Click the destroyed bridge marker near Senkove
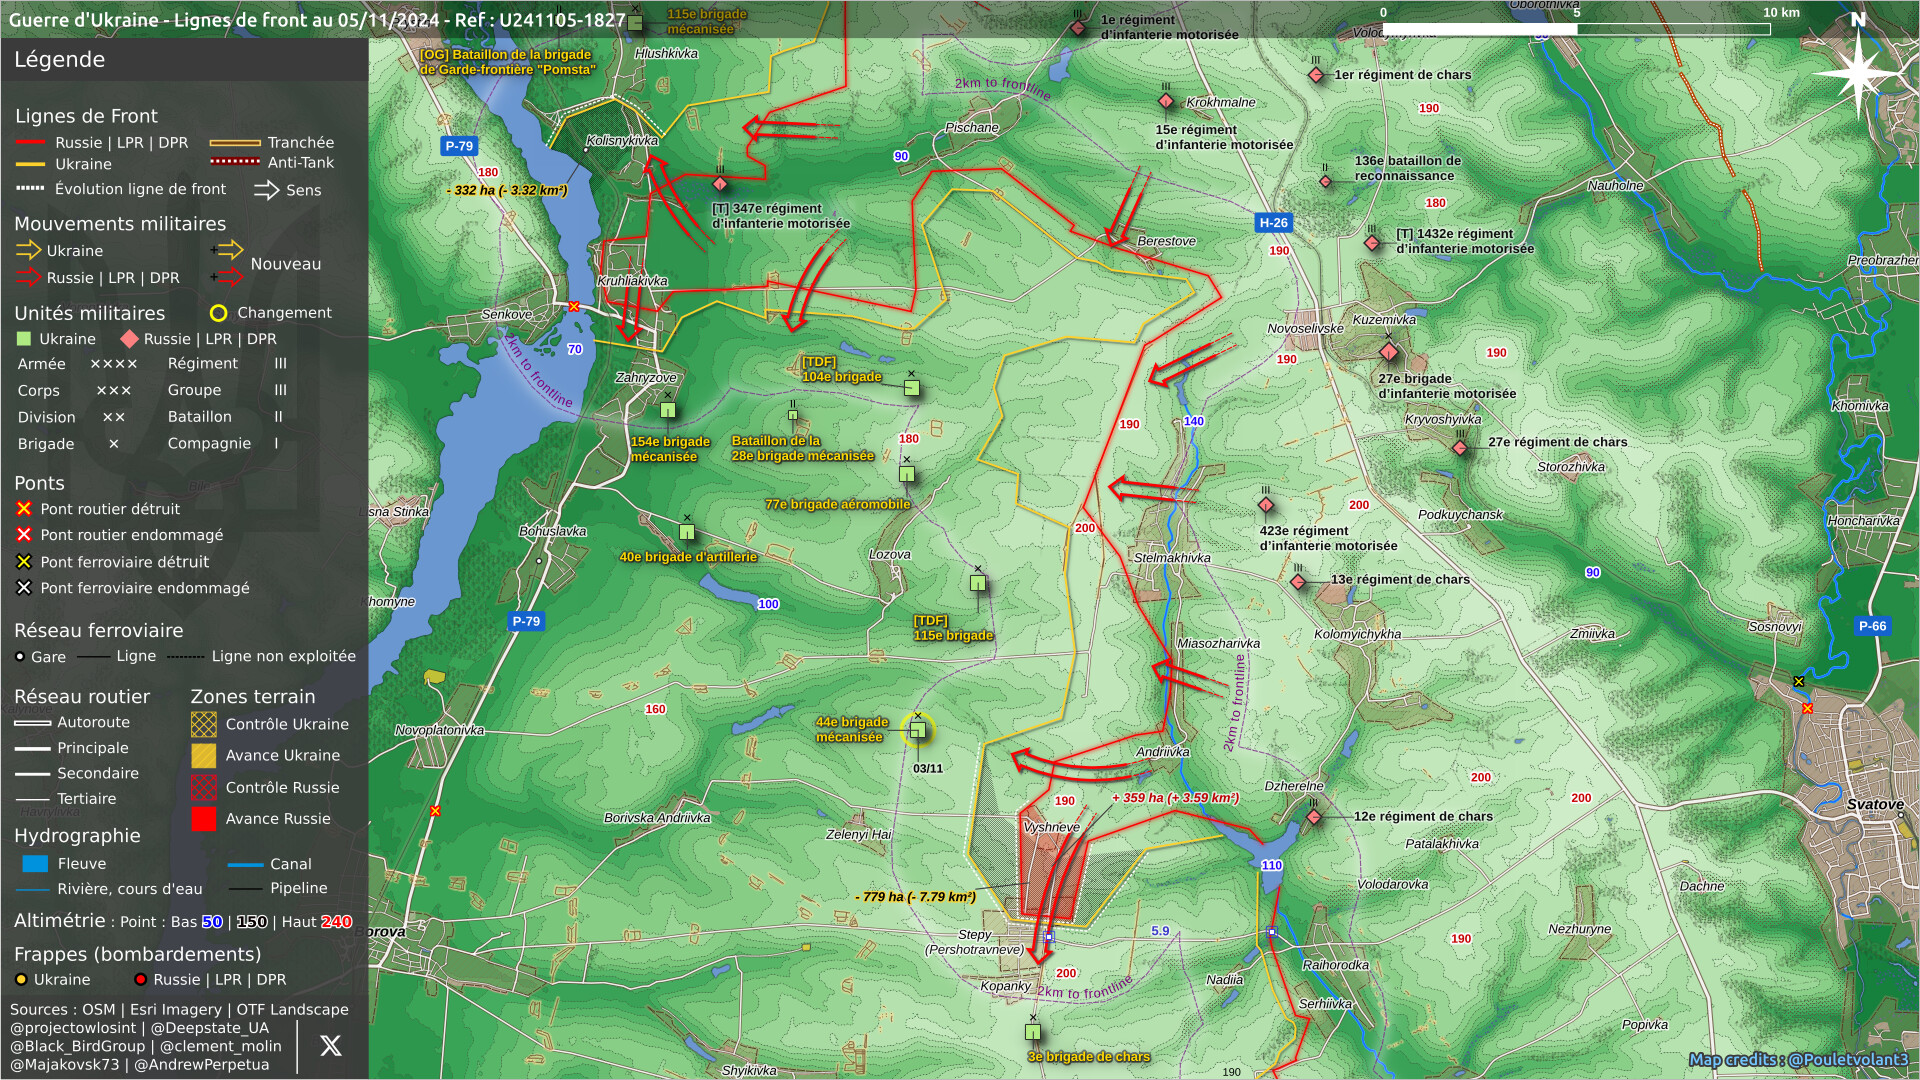Viewport: 1920px width, 1080px height. click(x=574, y=306)
